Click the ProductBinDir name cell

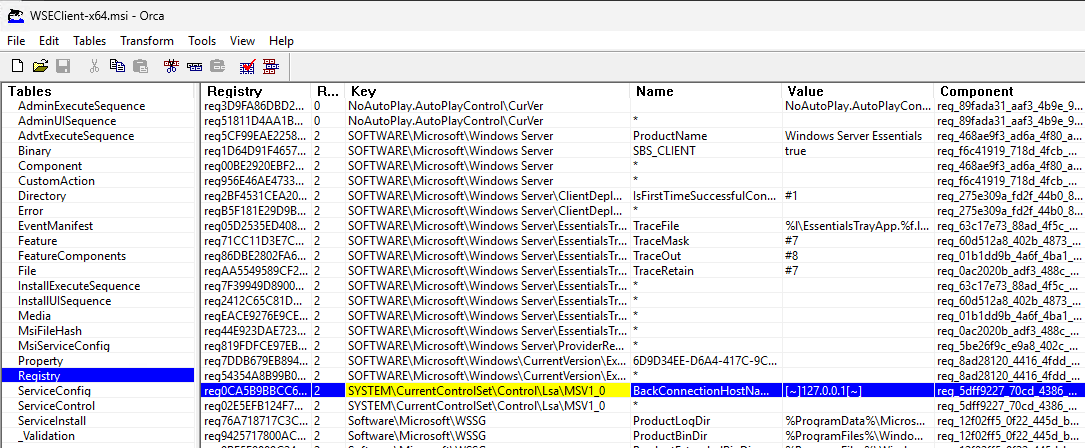(x=706, y=436)
